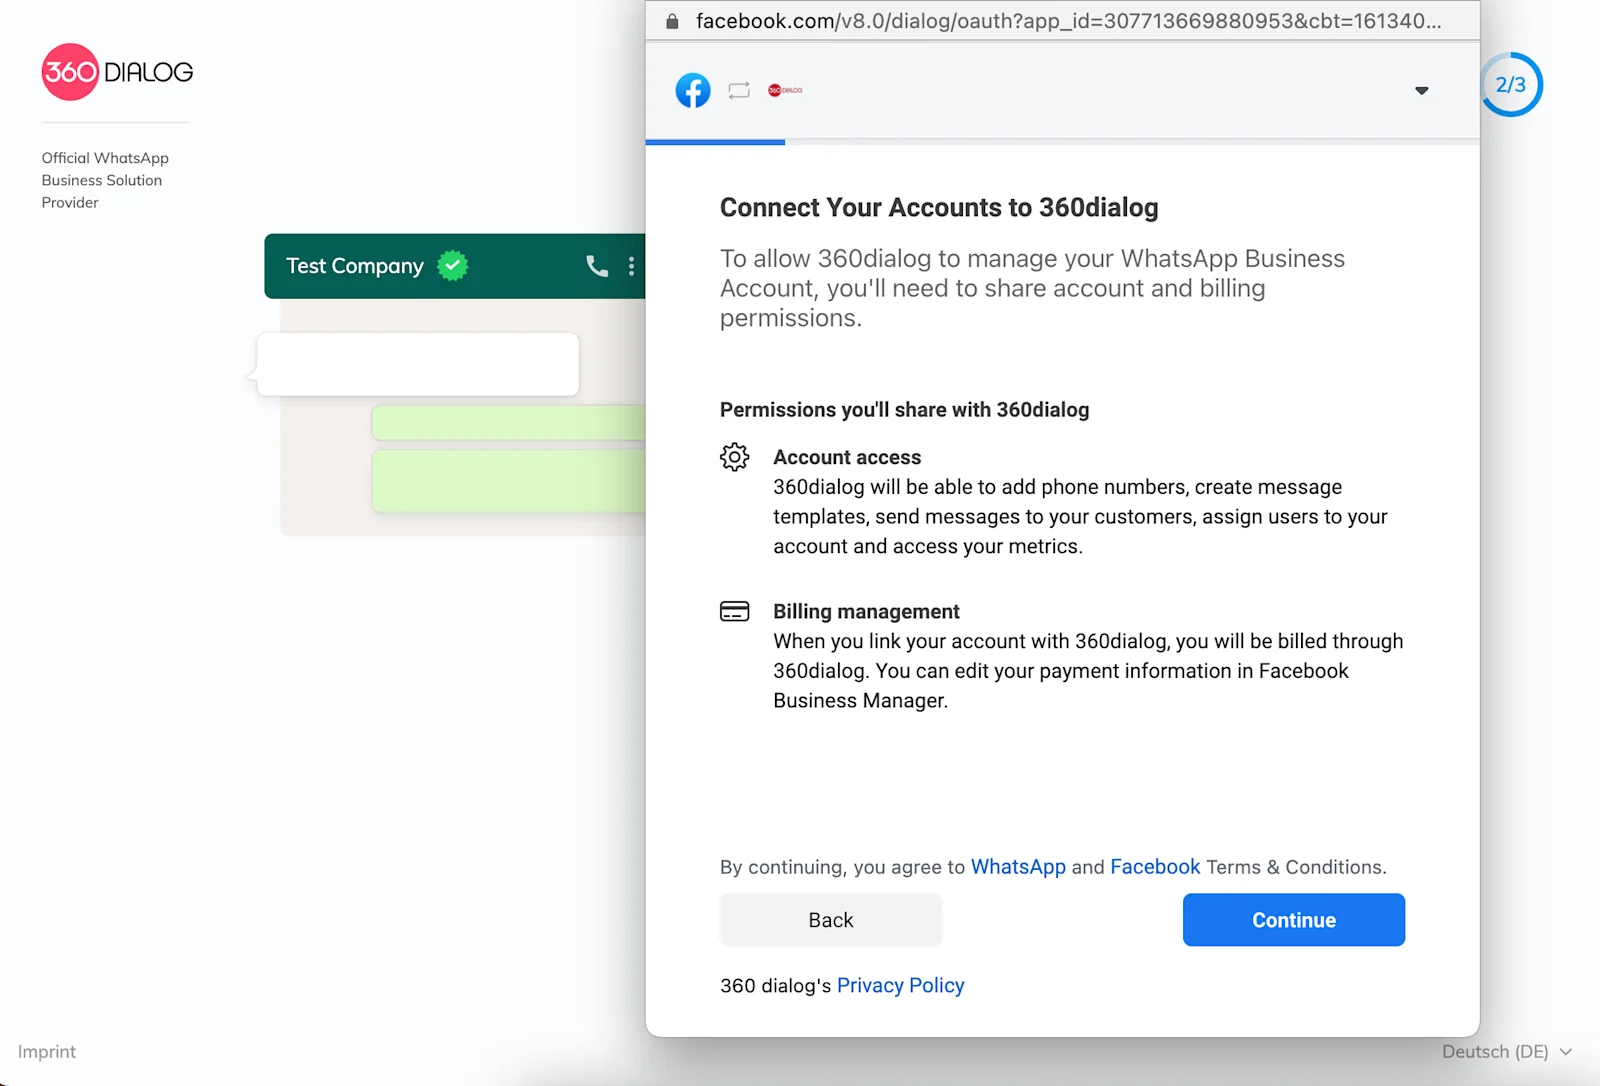This screenshot has width=1600, height=1086.
Task: Click the 360dialog logo at top left
Action: [117, 72]
